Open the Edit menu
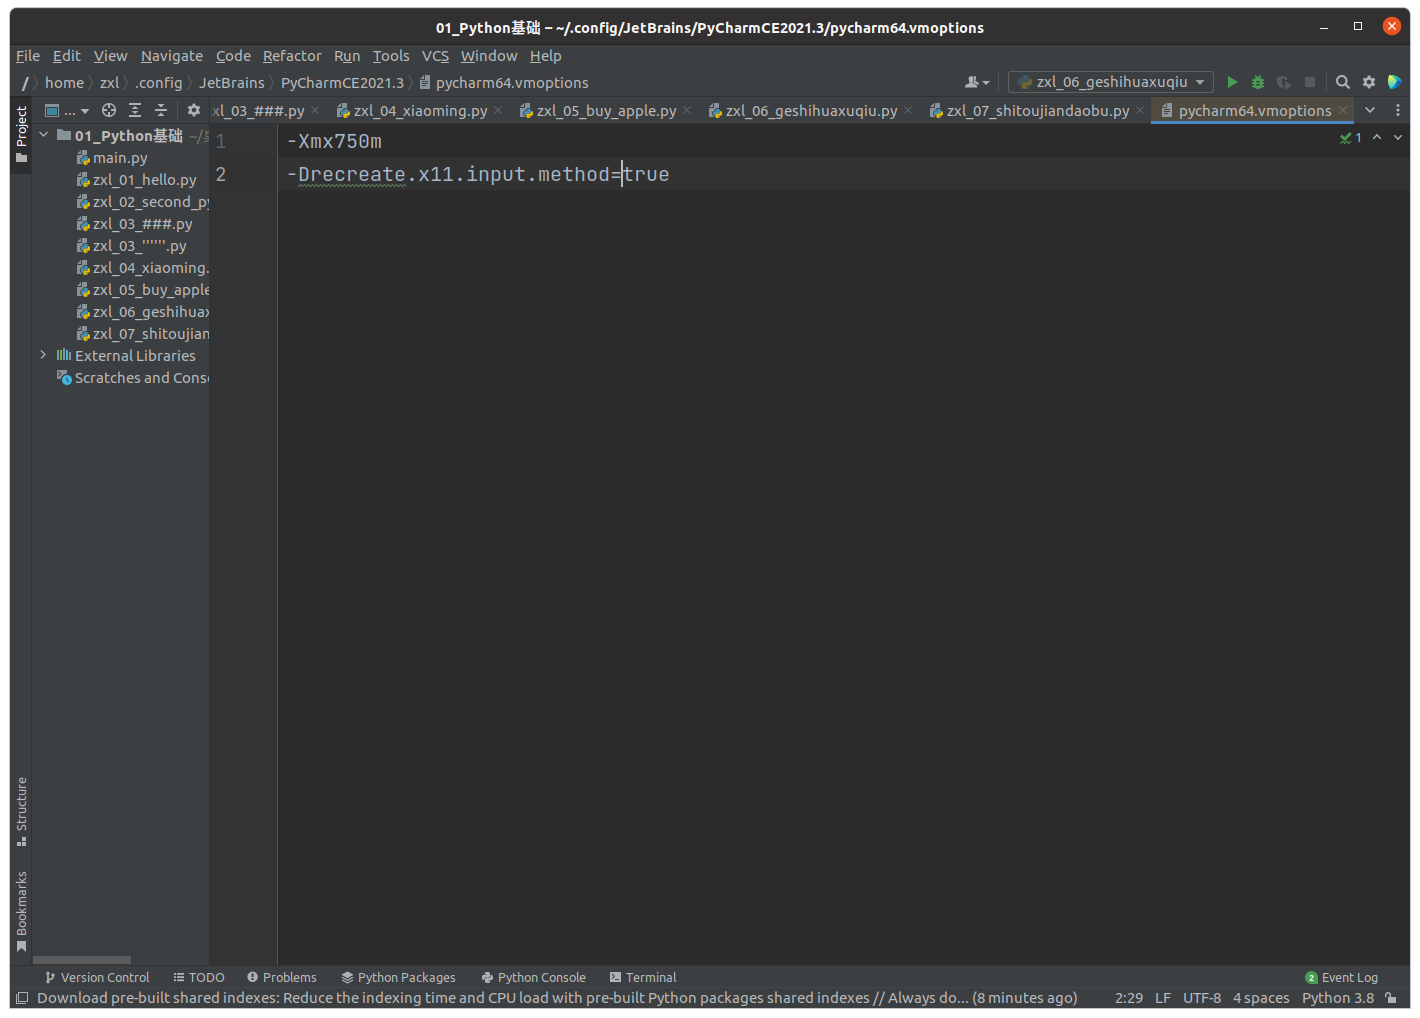The height and width of the screenshot is (1018, 1420). point(67,56)
